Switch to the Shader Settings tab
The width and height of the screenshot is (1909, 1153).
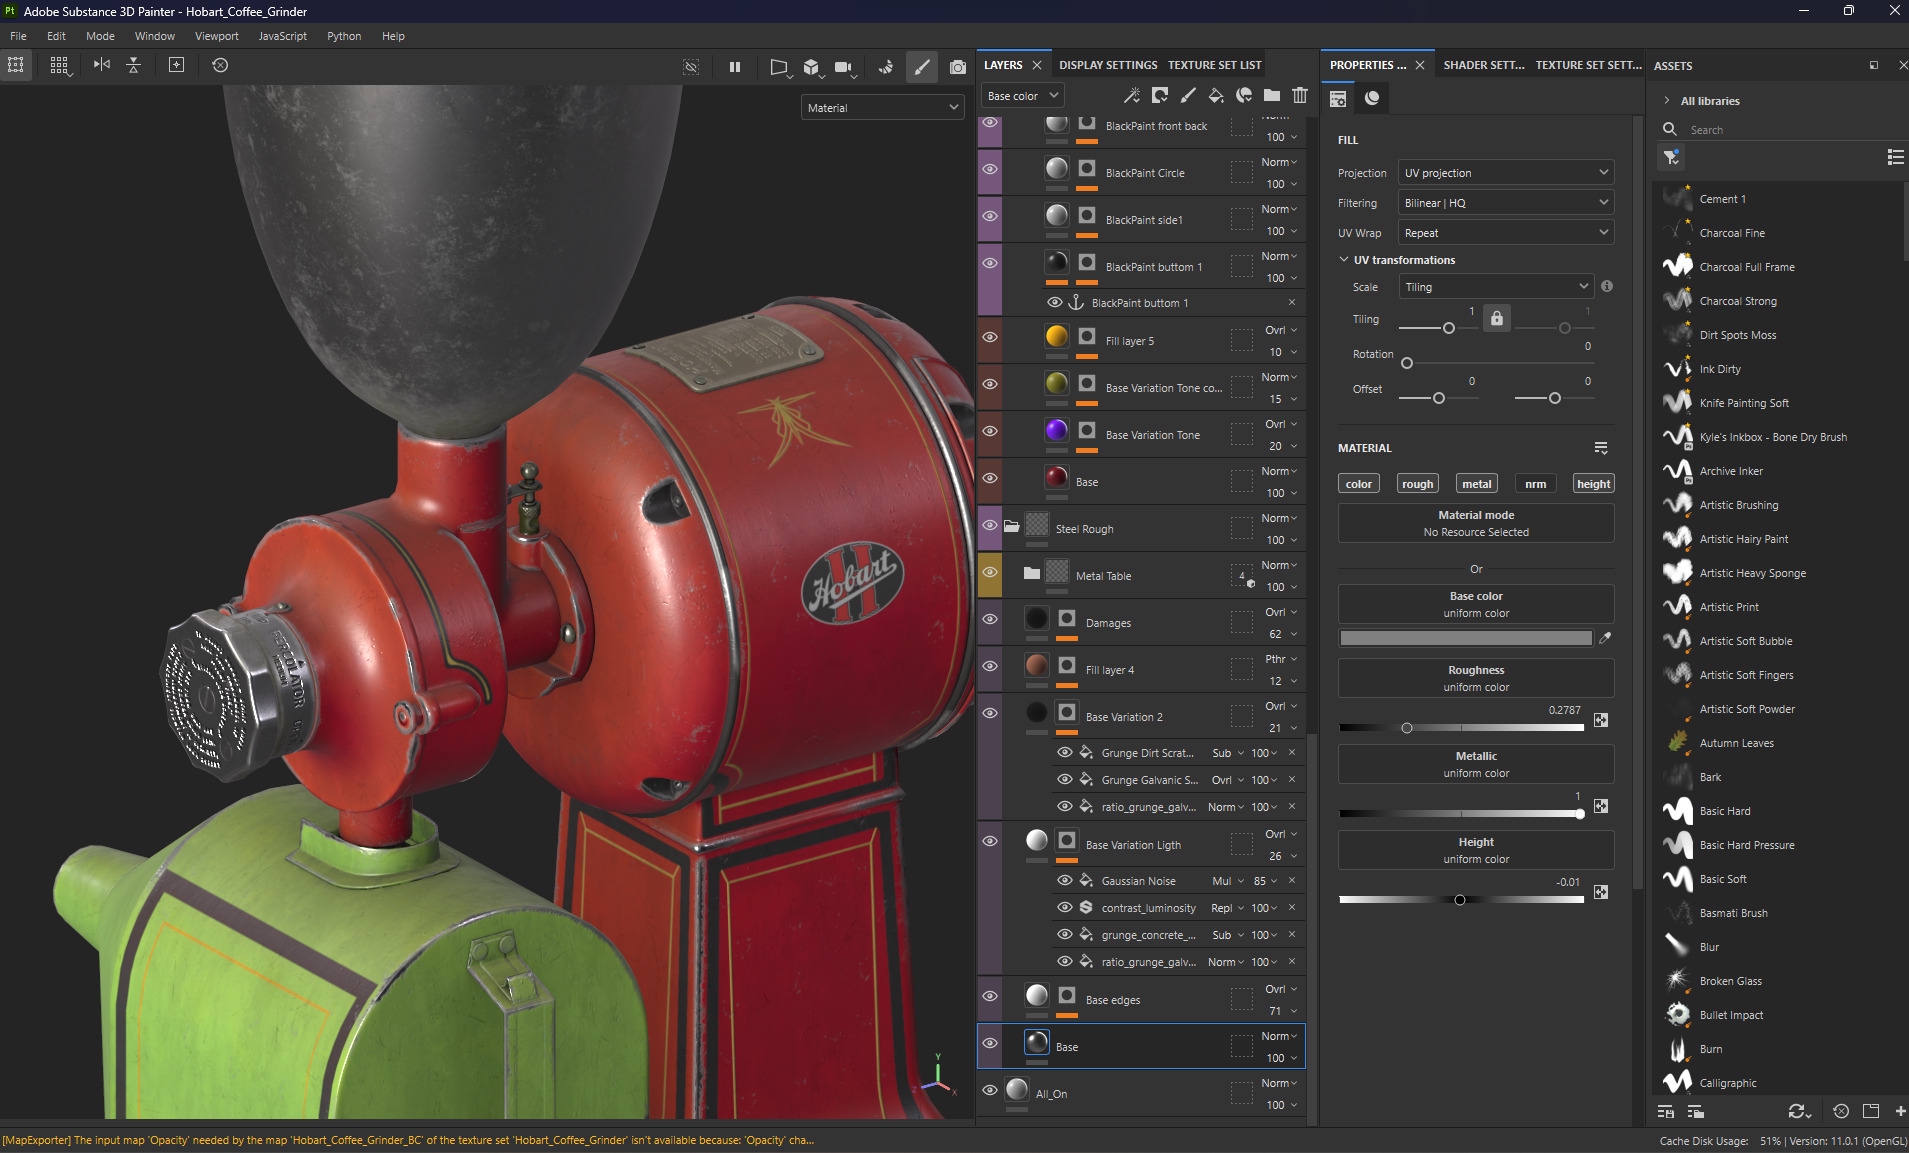tap(1484, 65)
